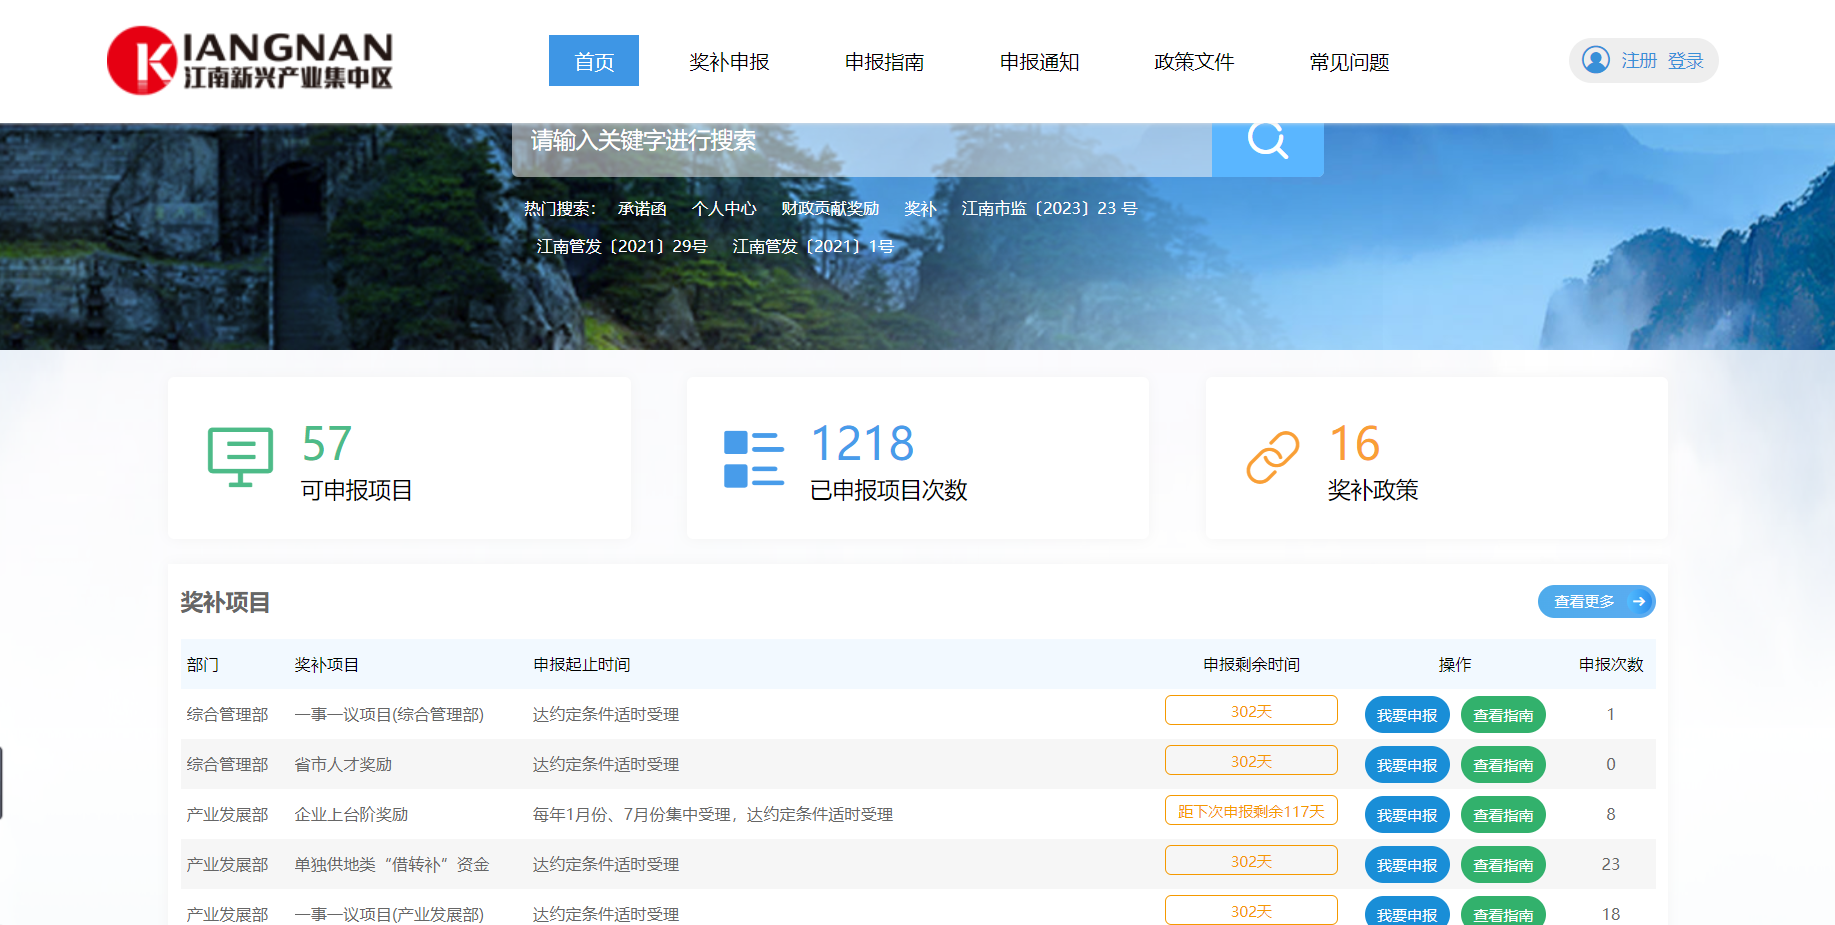Click hot search 江南管发〔2021〕1号

click(x=813, y=246)
